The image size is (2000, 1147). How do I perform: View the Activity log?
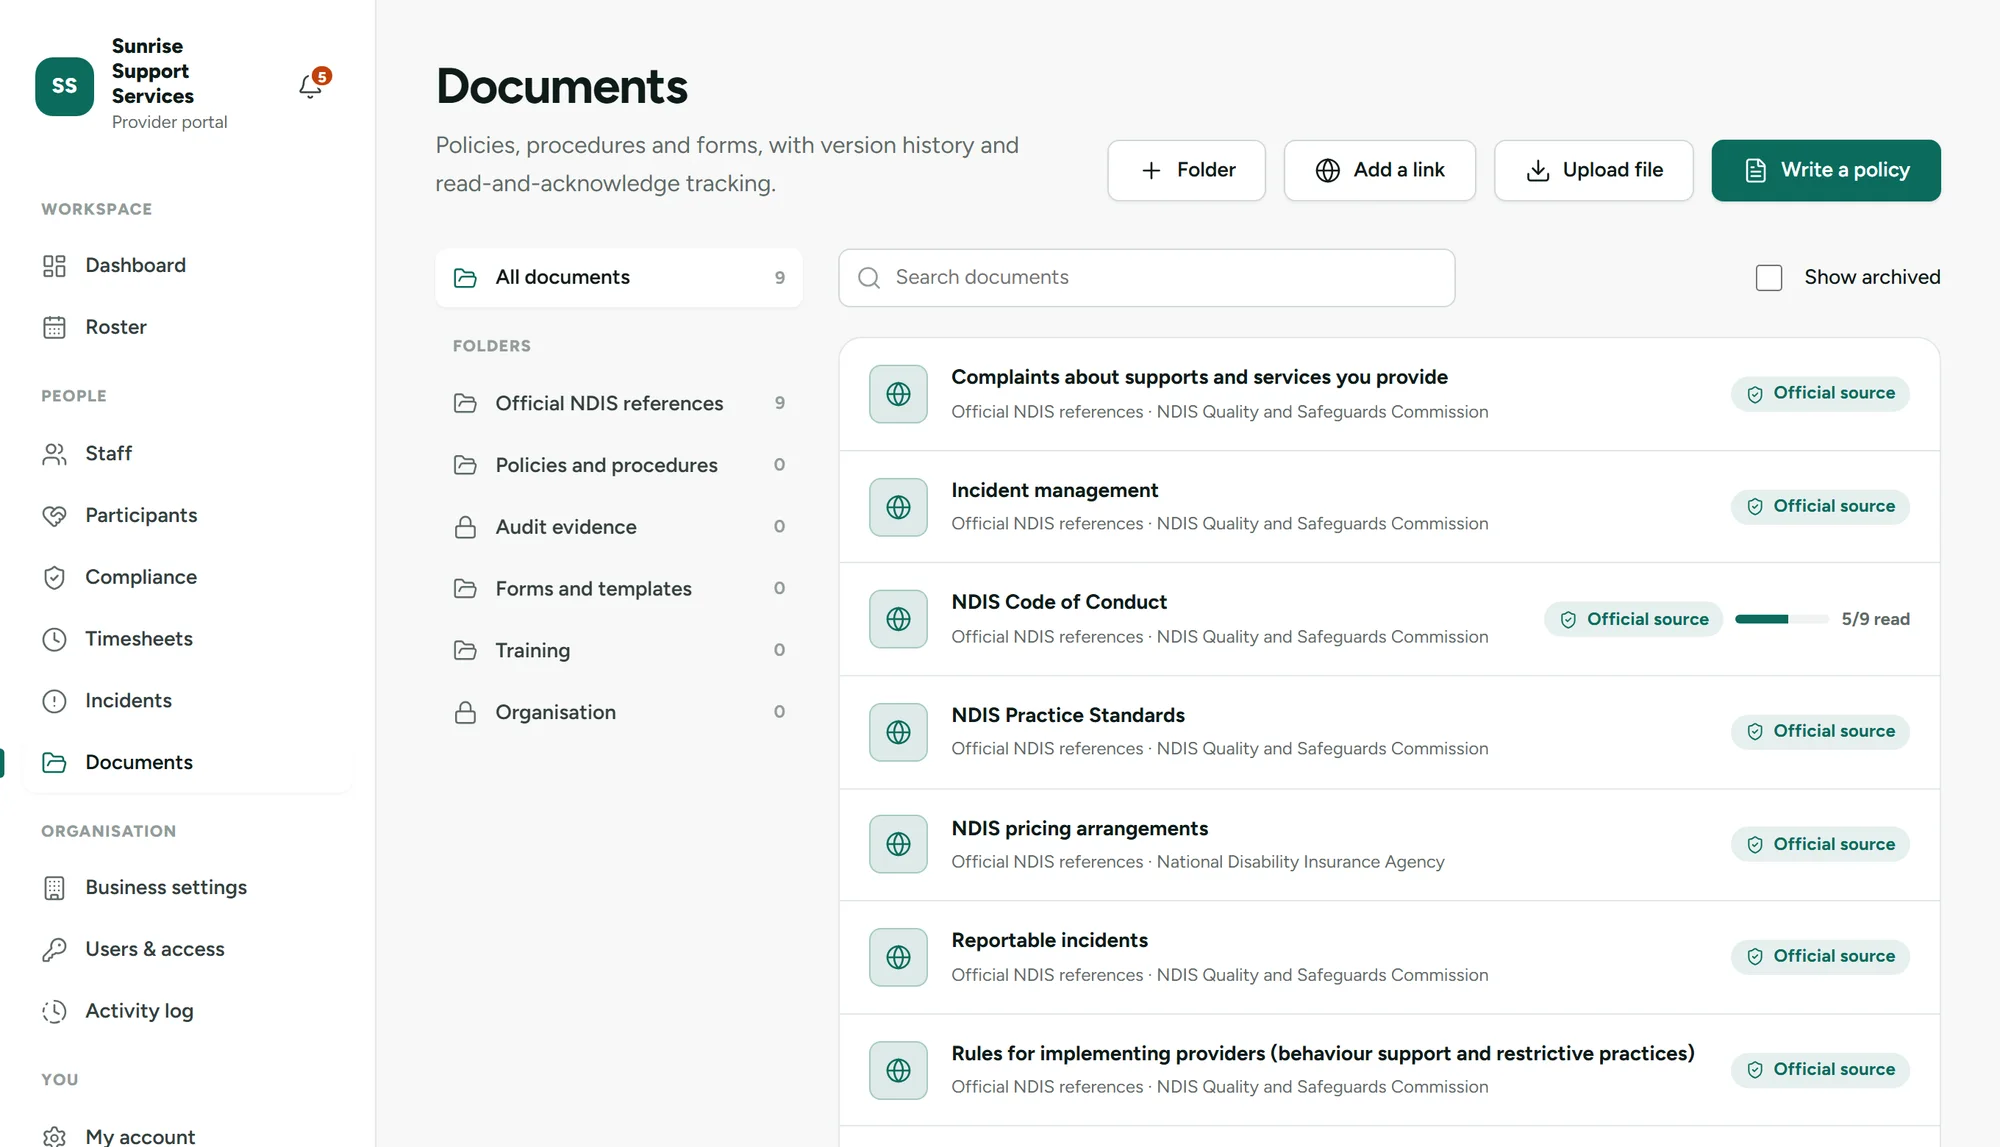pyautogui.click(x=188, y=1011)
